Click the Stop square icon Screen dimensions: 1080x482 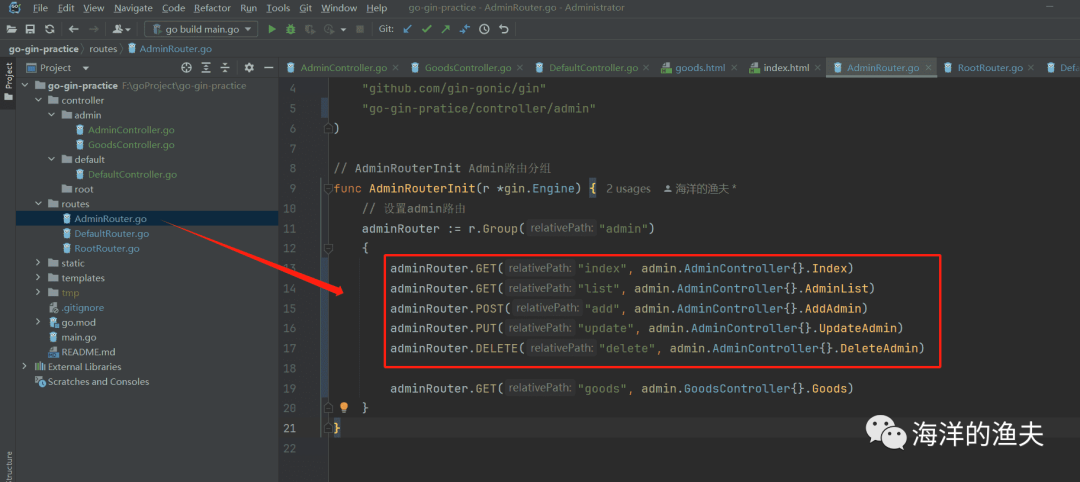coord(360,29)
